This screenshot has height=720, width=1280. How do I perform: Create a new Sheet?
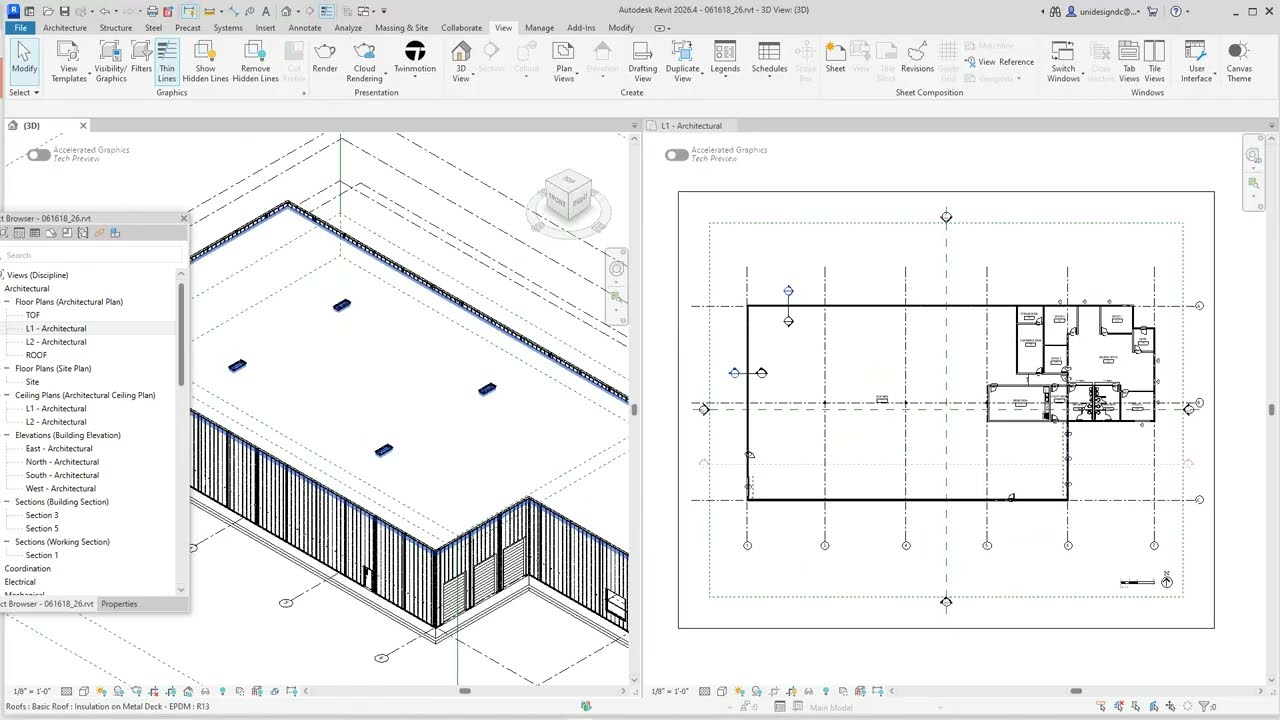pos(835,58)
